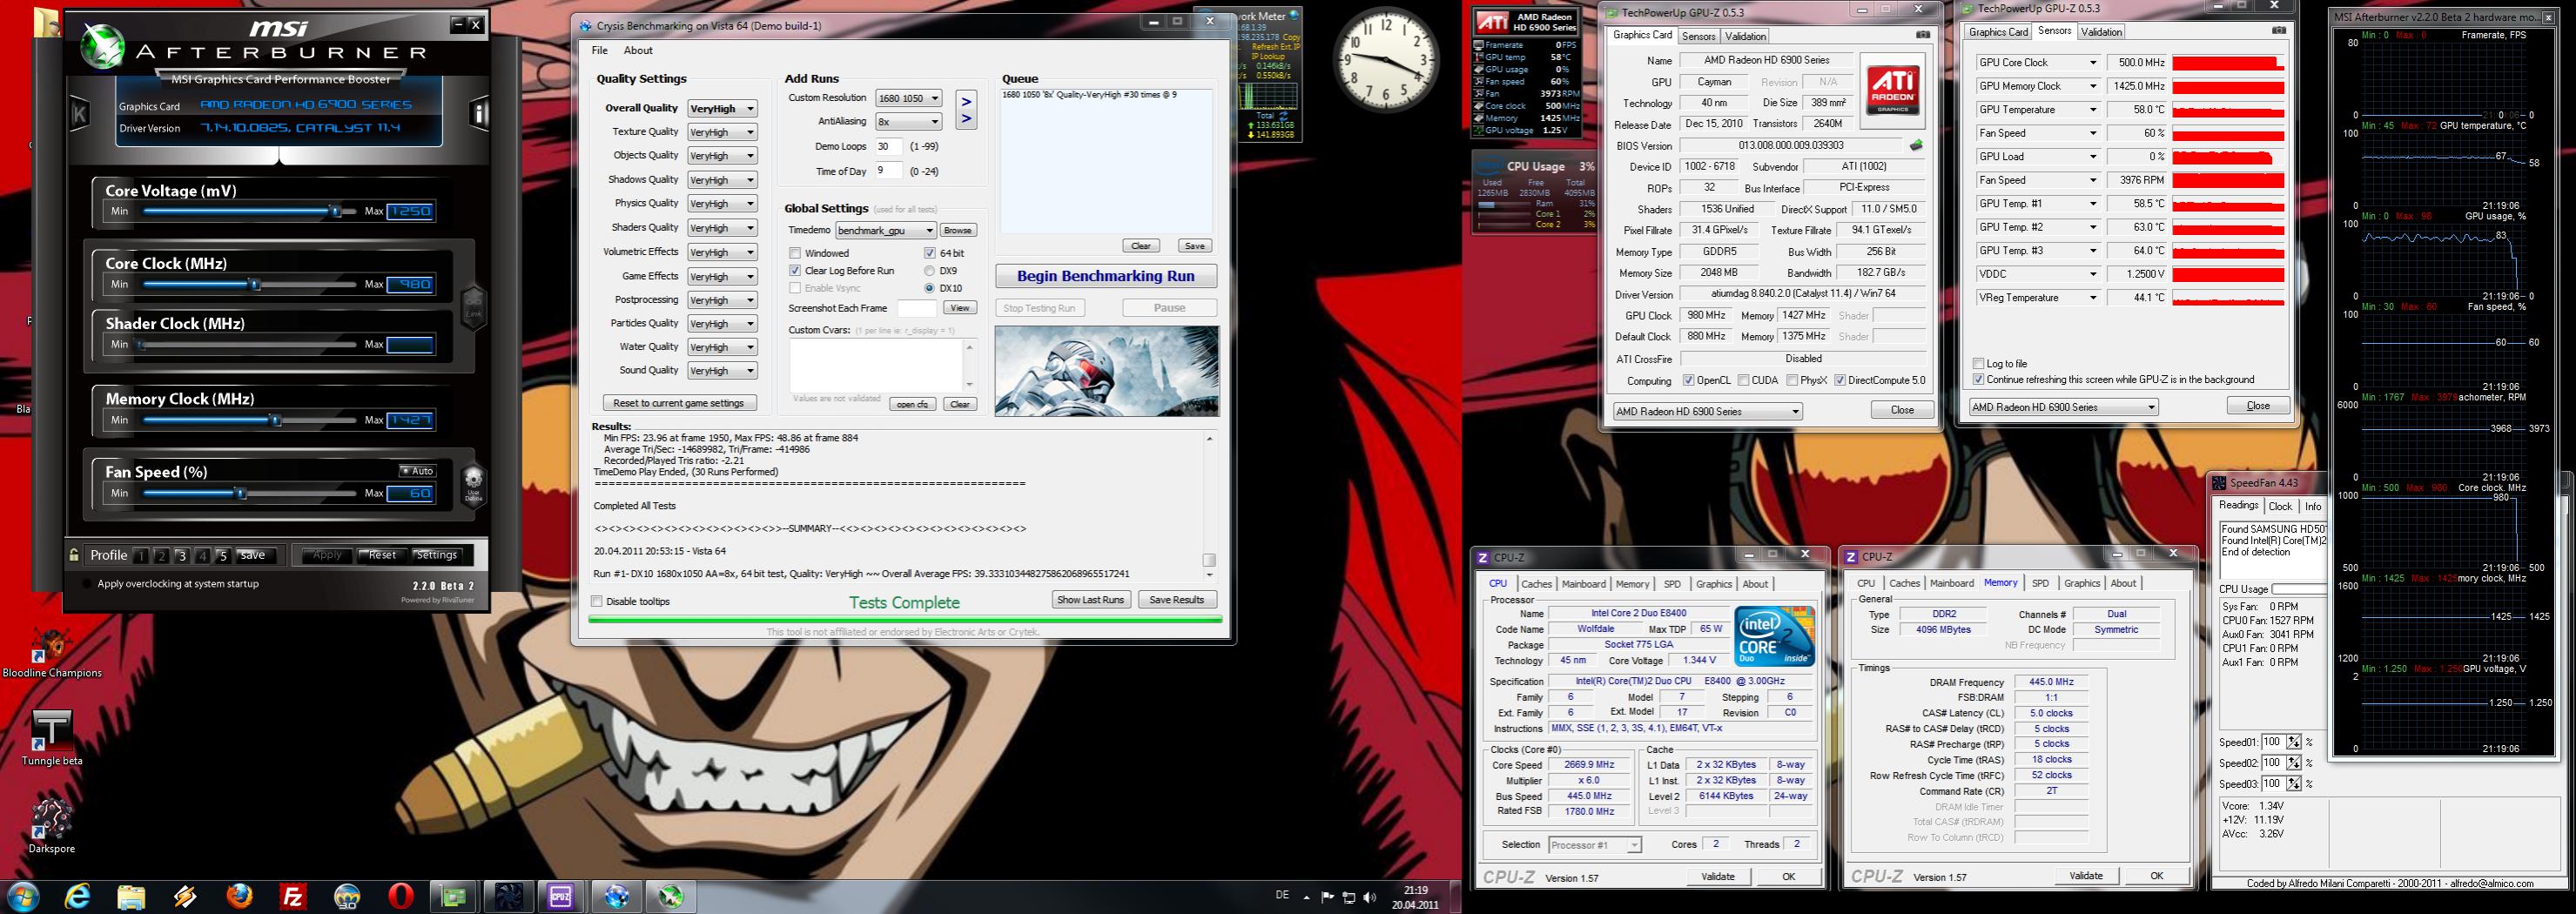Uncheck Continue refreshing in background in GPU-Z
The image size is (2576, 914).
(x=1978, y=379)
